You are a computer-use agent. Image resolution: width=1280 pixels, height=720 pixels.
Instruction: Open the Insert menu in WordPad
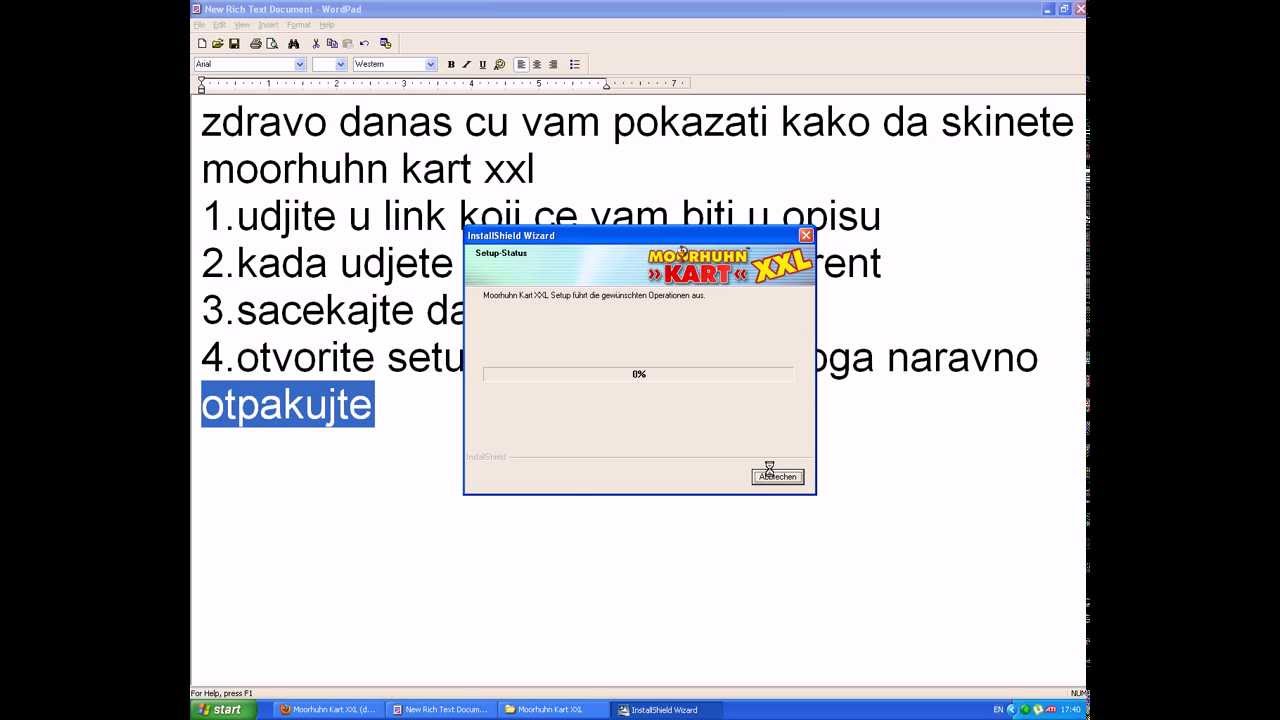click(268, 25)
